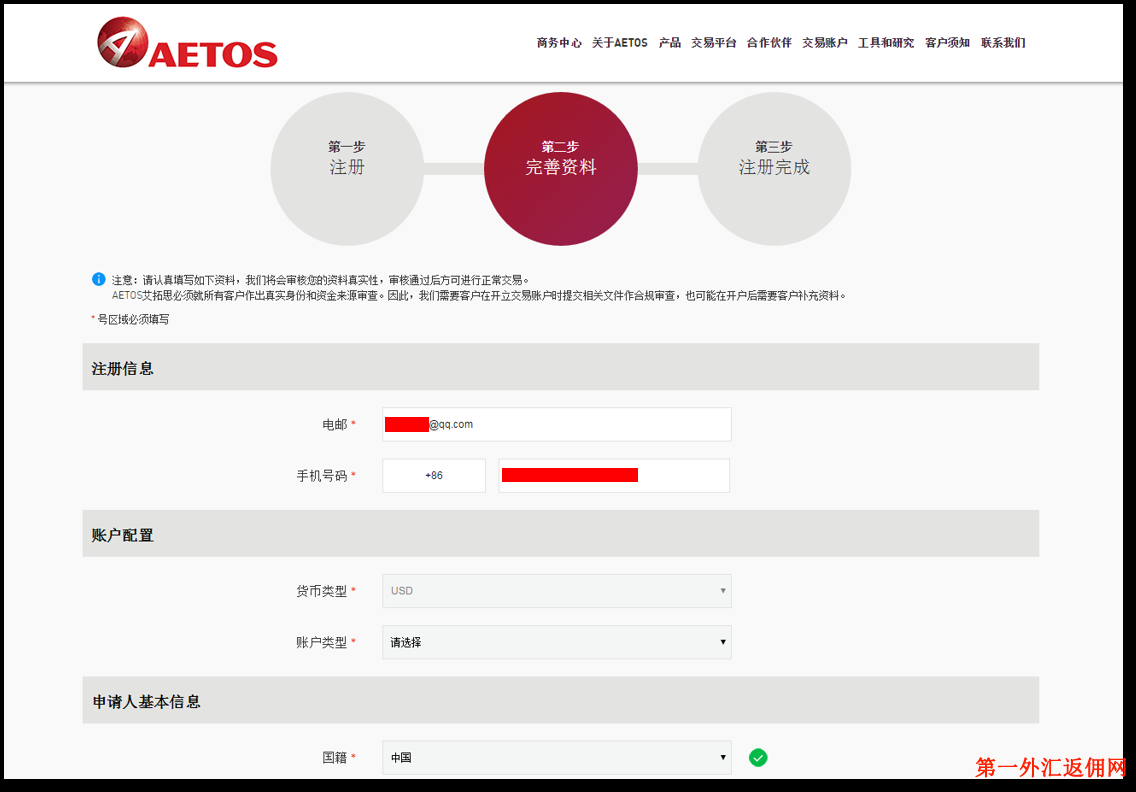Click the notice line starting 注意：请认真填写如下资料
The height and width of the screenshot is (792, 1136).
[x=320, y=280]
